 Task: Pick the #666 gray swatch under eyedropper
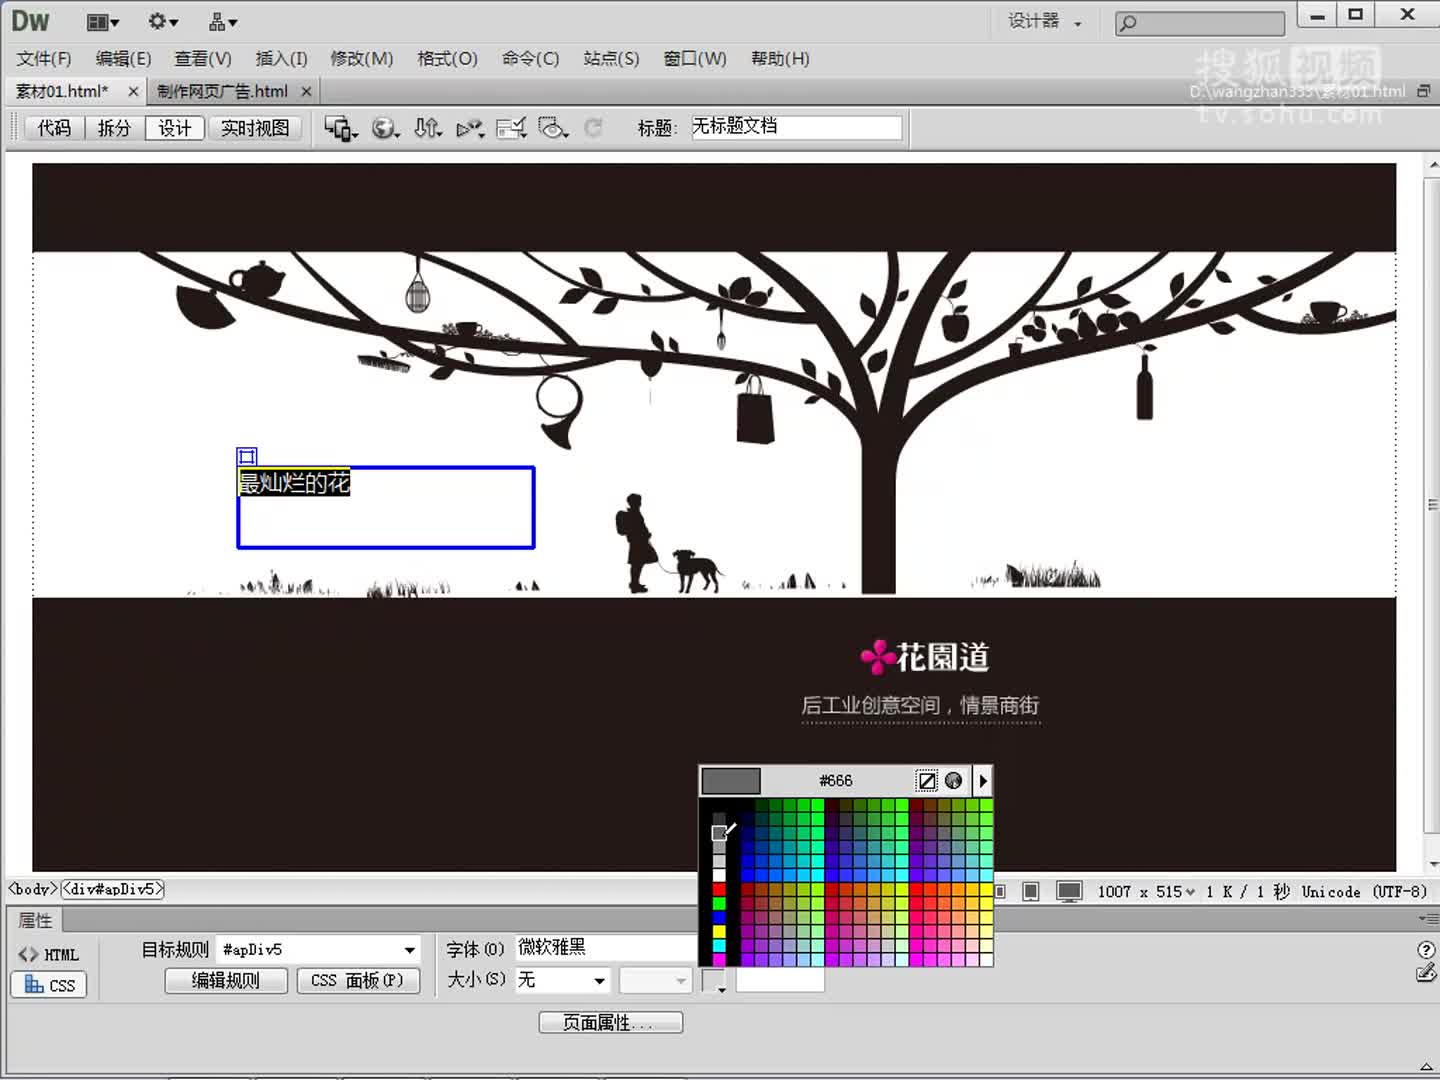719,833
